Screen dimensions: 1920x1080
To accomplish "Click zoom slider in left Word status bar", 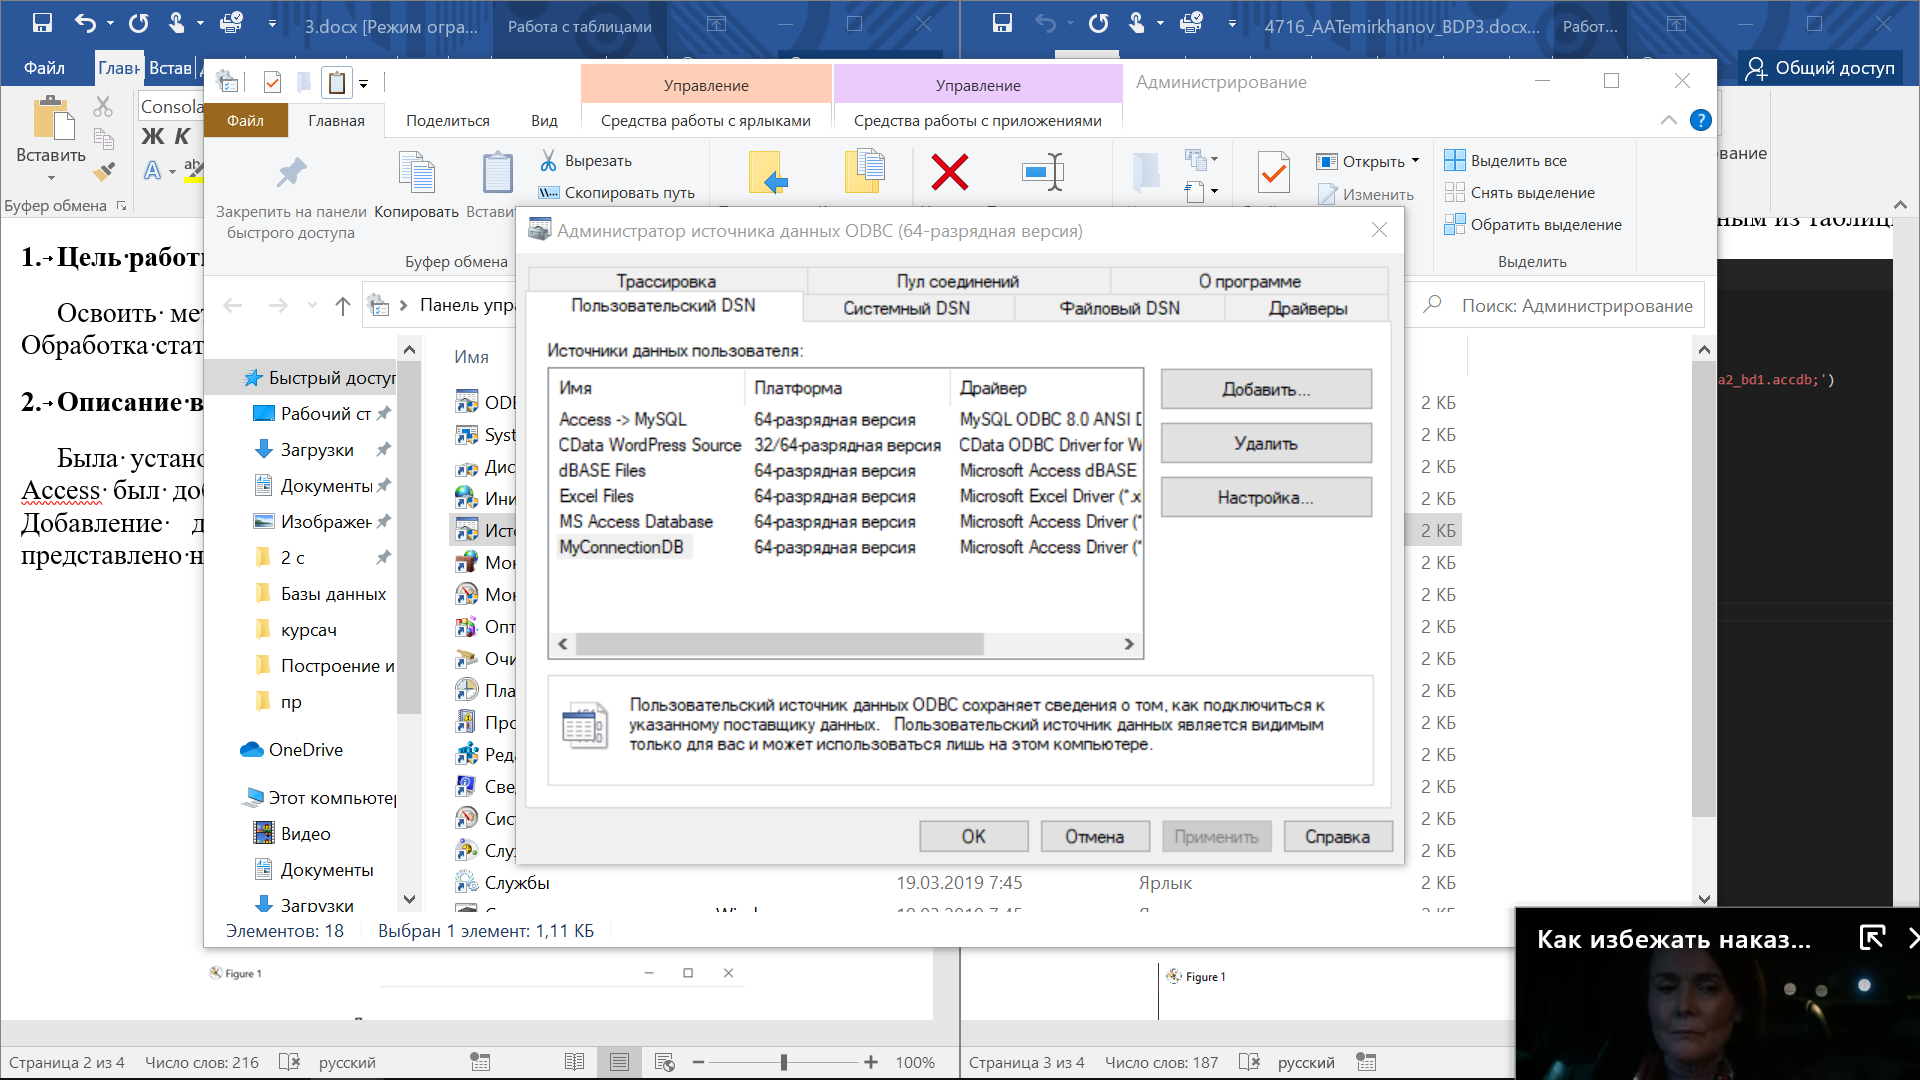I will (x=784, y=1062).
